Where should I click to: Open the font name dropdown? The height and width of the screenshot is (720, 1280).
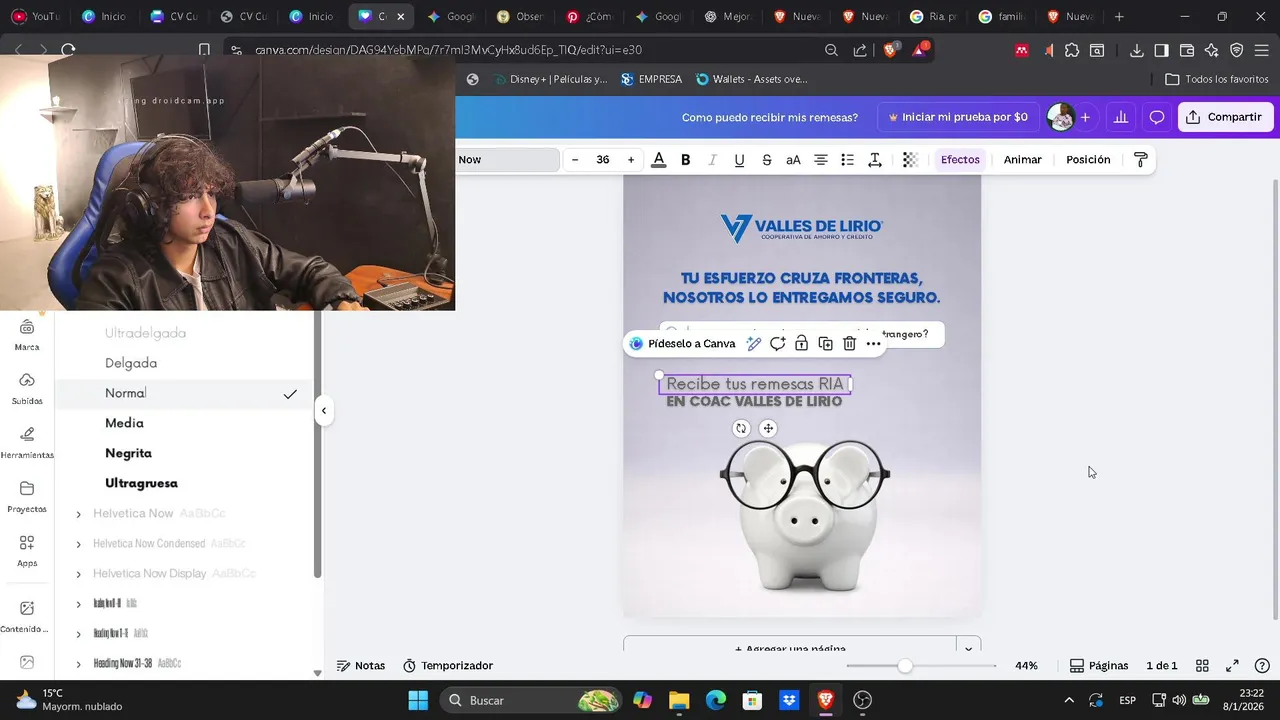[507, 160]
